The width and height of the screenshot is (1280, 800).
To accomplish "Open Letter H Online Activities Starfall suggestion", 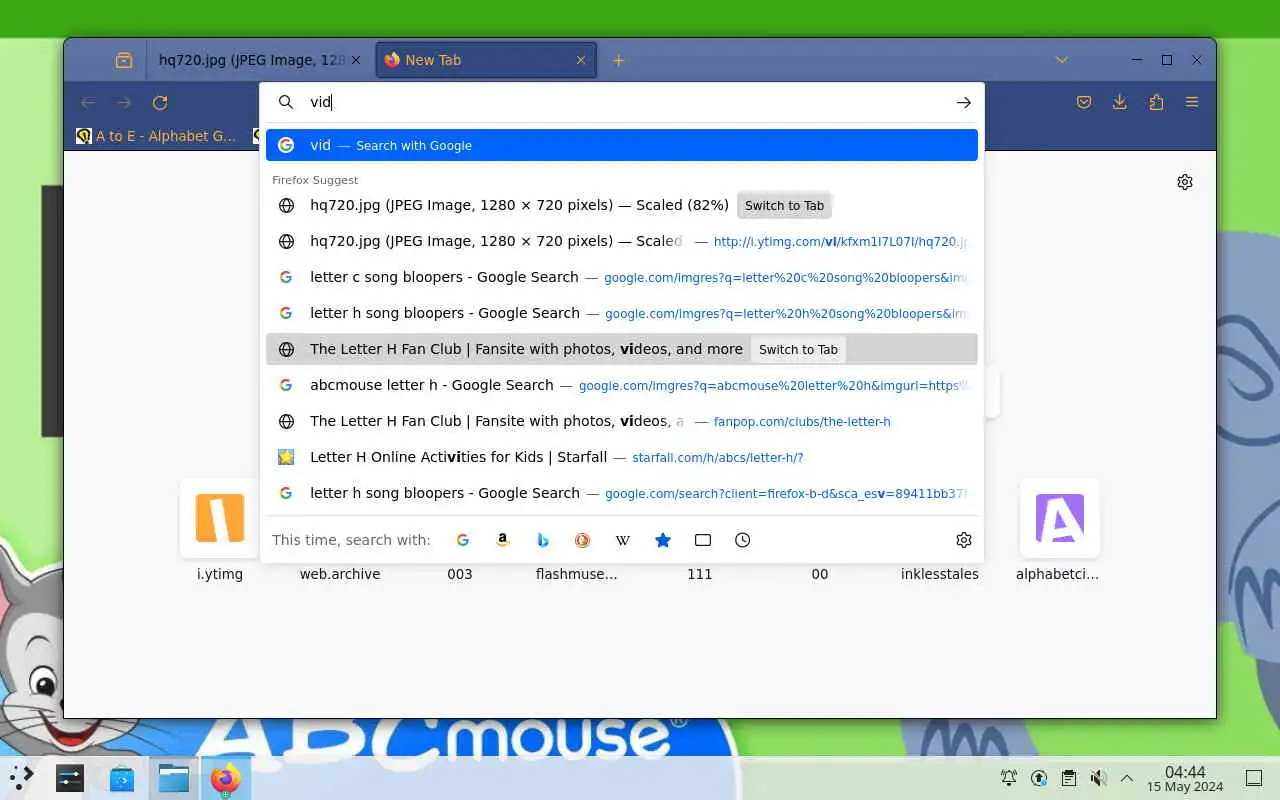I will pos(622,457).
